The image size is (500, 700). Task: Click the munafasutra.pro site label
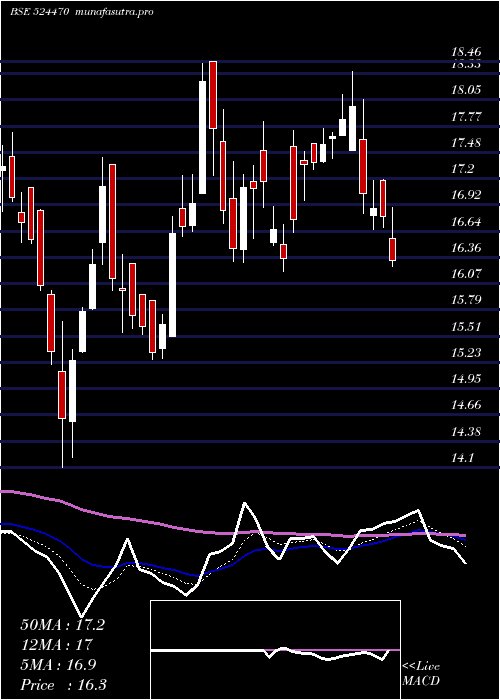click(x=115, y=12)
